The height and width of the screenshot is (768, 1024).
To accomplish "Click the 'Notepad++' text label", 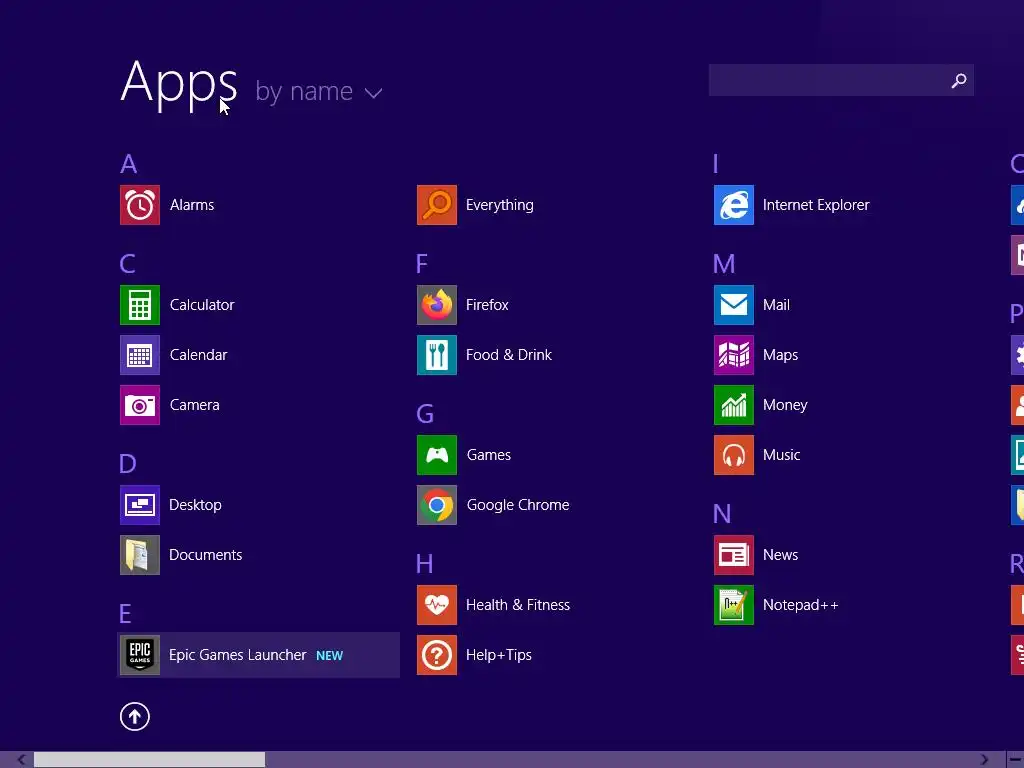I will tap(801, 605).
